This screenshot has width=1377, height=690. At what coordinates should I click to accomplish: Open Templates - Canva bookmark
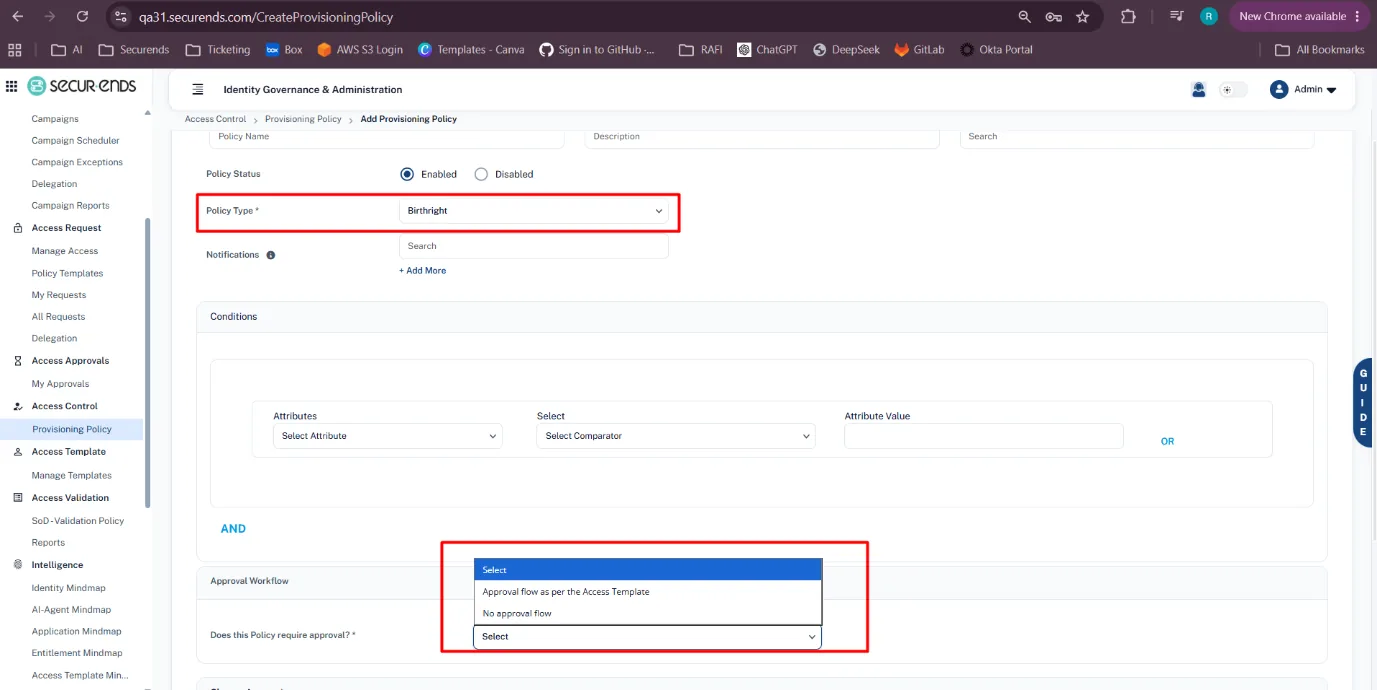coord(471,49)
